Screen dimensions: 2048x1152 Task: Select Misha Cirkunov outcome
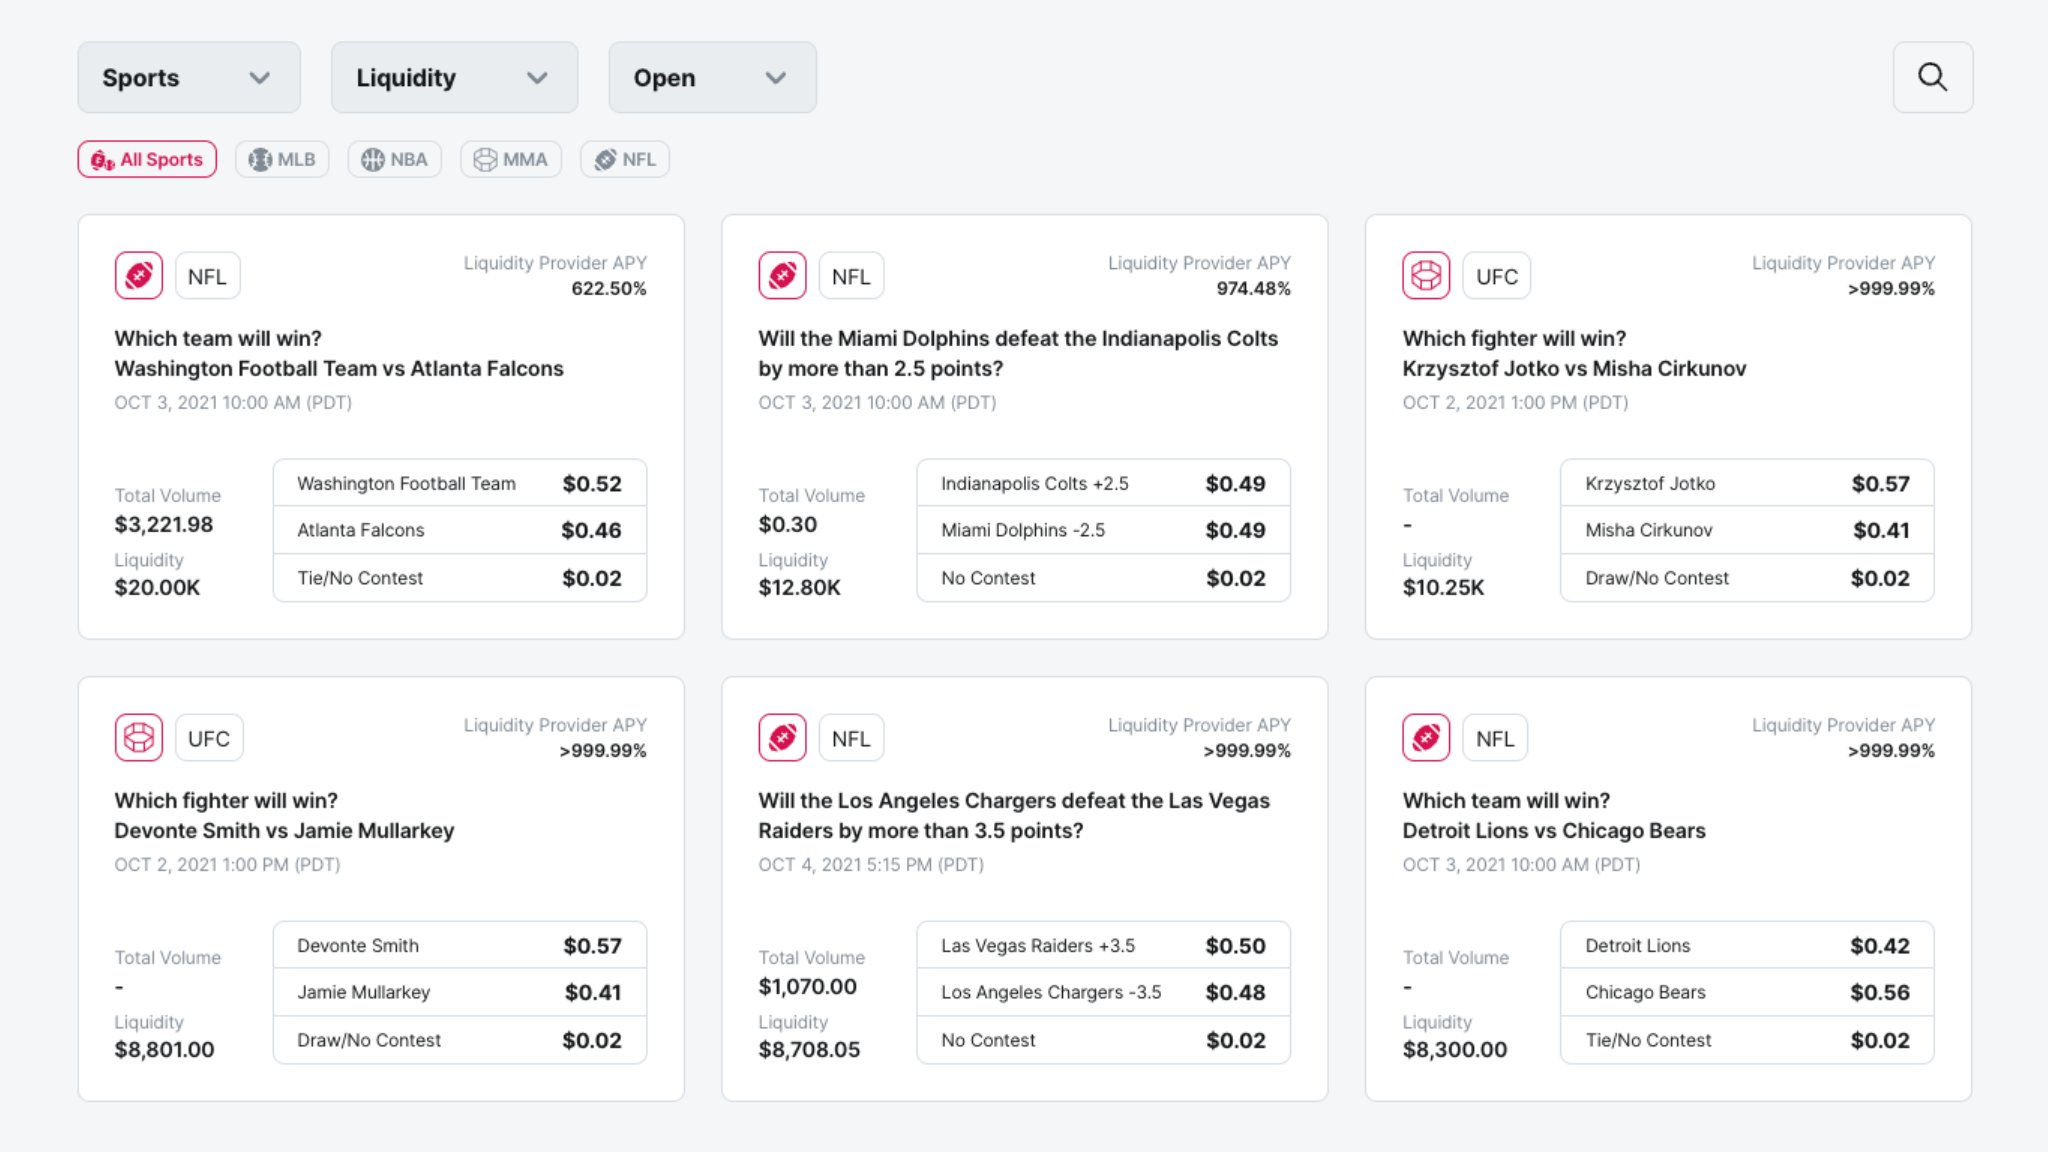[1748, 530]
